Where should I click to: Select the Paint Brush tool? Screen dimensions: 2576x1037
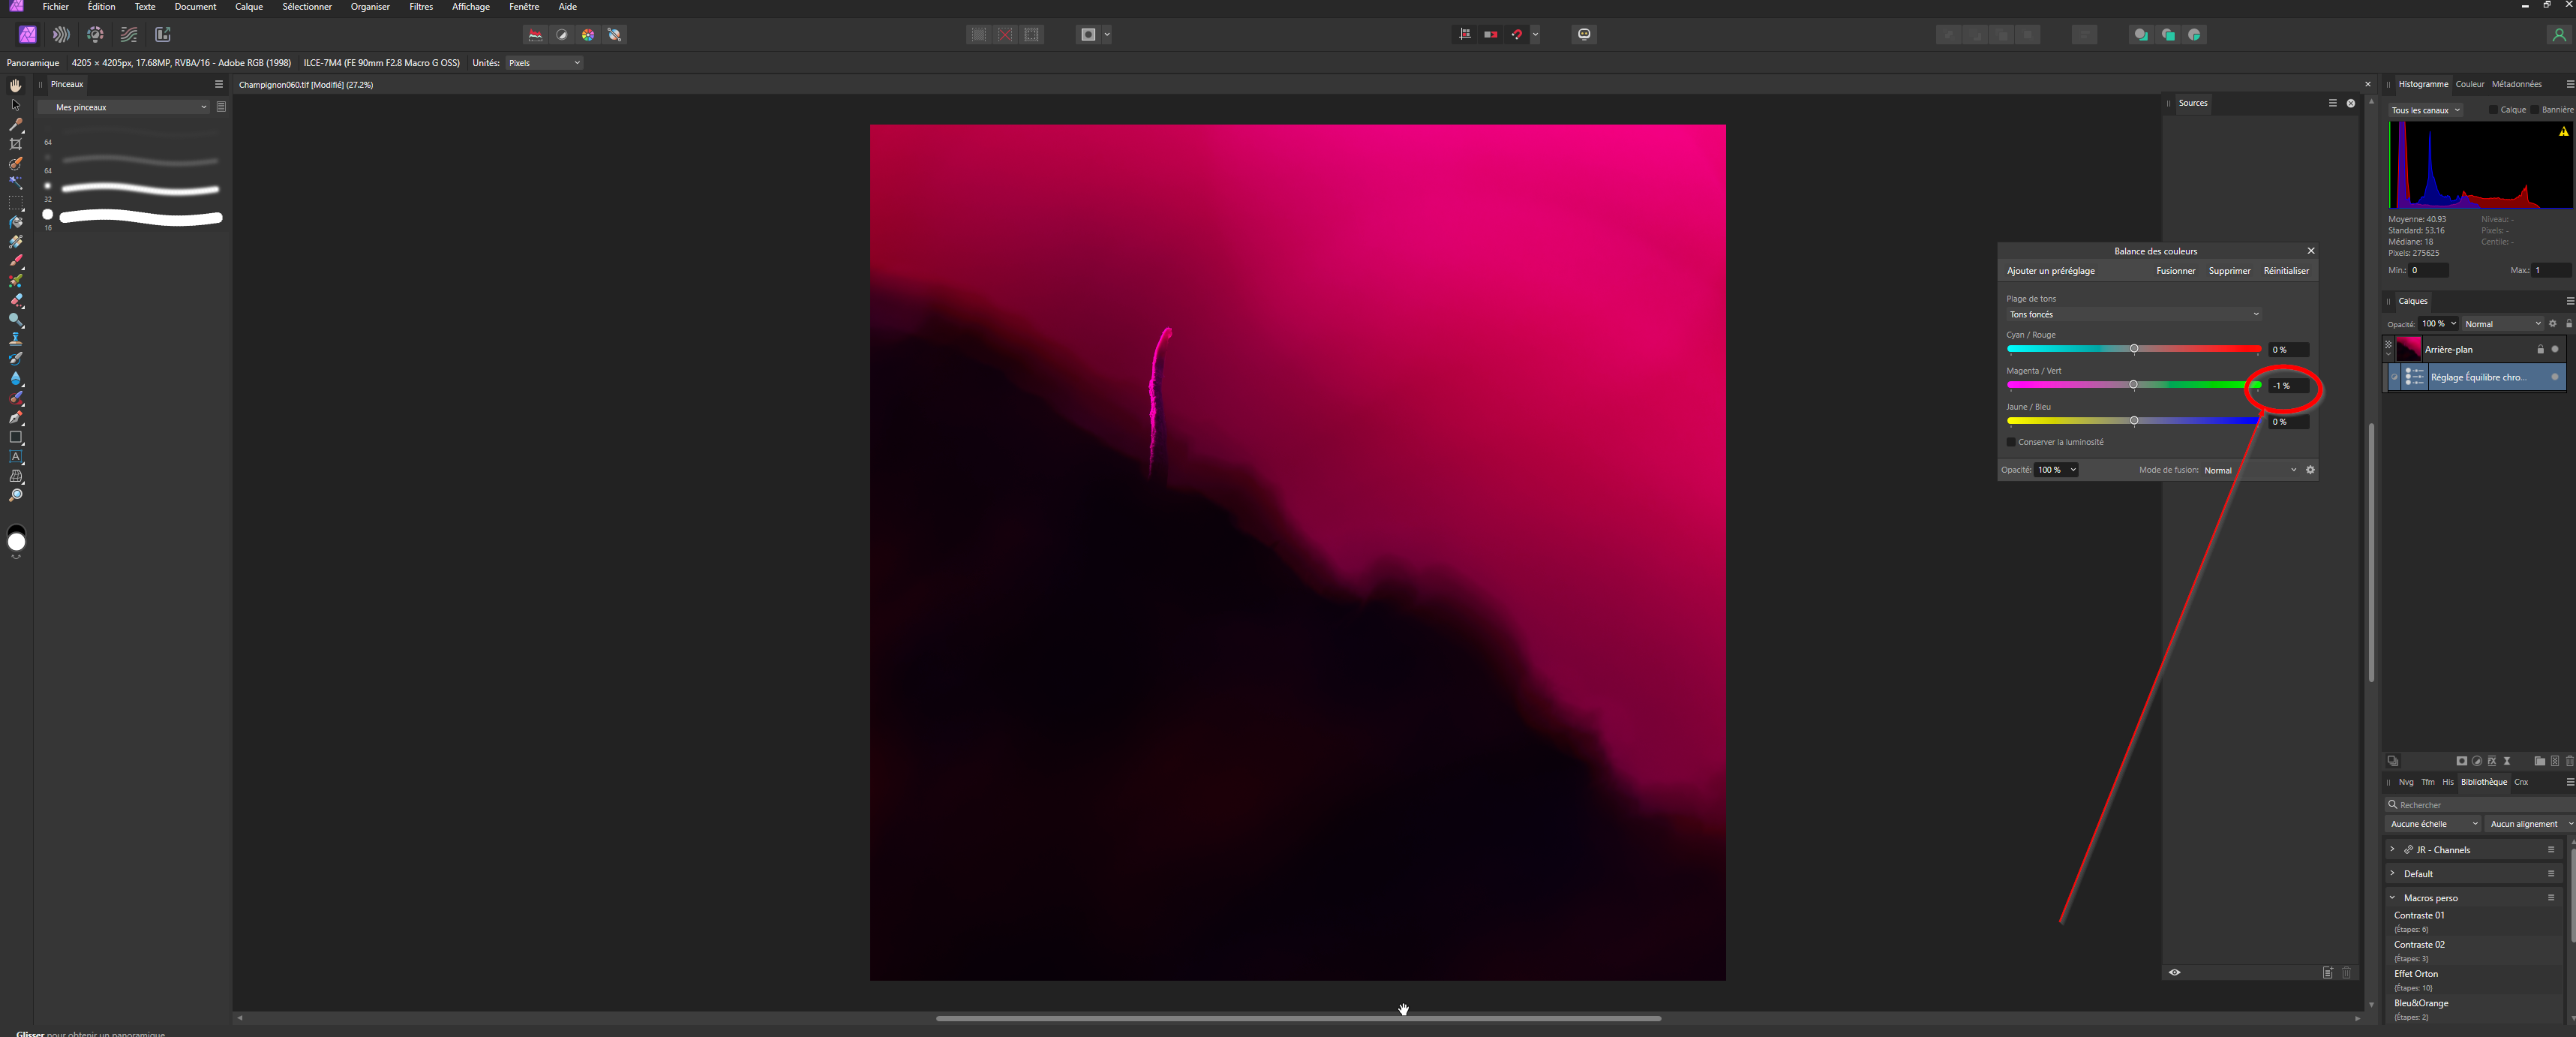click(x=16, y=261)
